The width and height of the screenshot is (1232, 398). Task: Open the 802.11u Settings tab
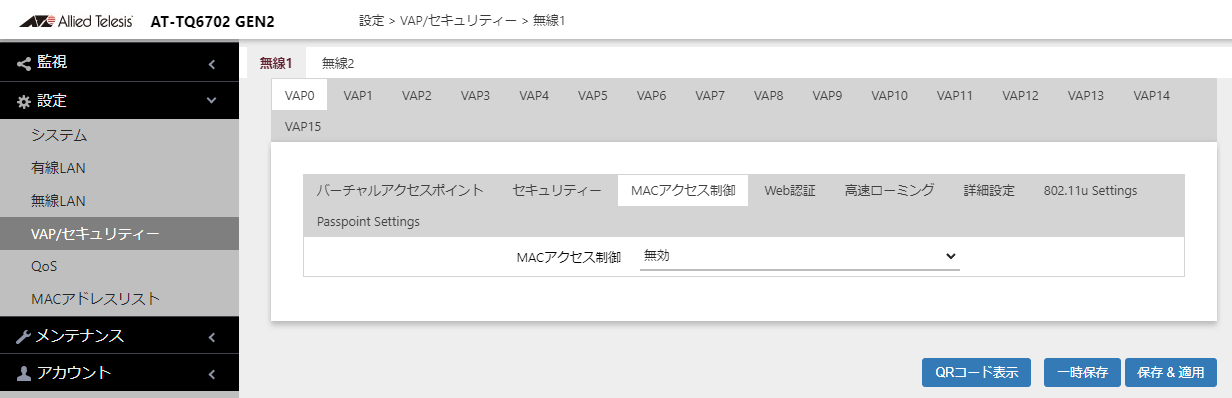(x=1090, y=190)
